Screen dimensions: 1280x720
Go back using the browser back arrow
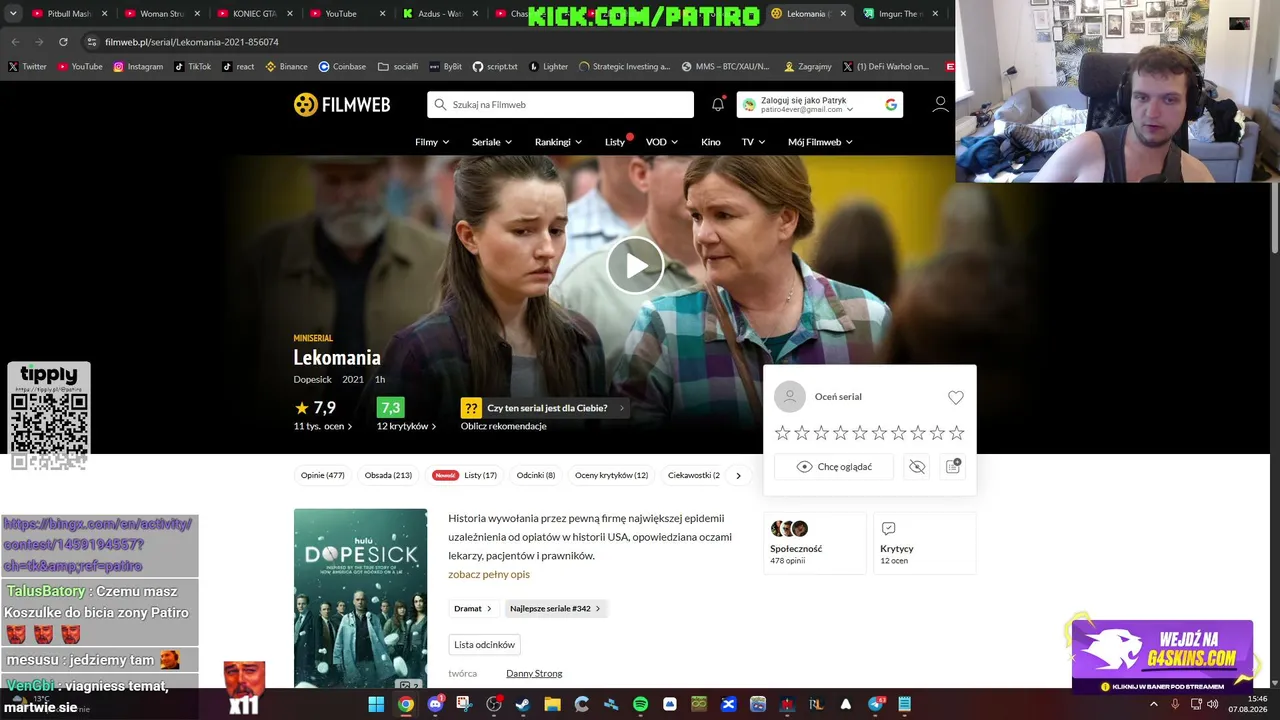15,42
